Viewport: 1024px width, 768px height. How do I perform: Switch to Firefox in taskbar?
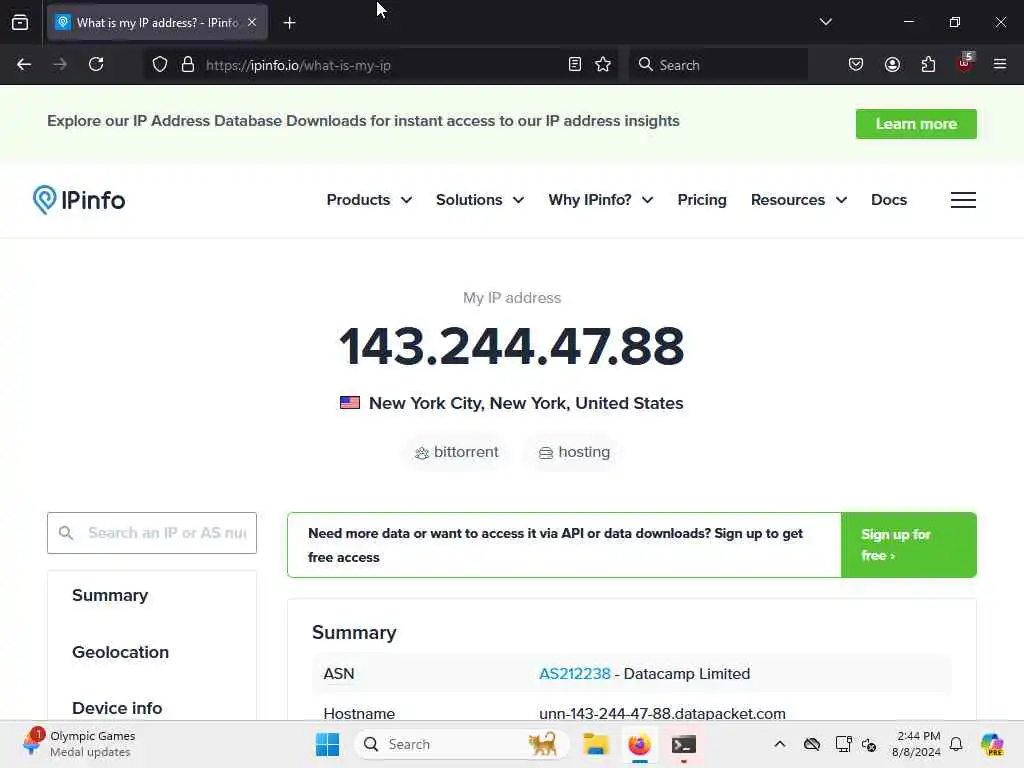tap(639, 744)
